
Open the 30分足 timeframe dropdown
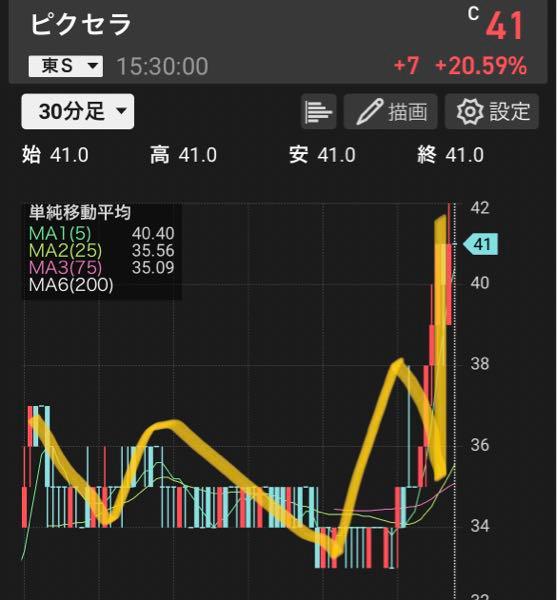pos(78,111)
